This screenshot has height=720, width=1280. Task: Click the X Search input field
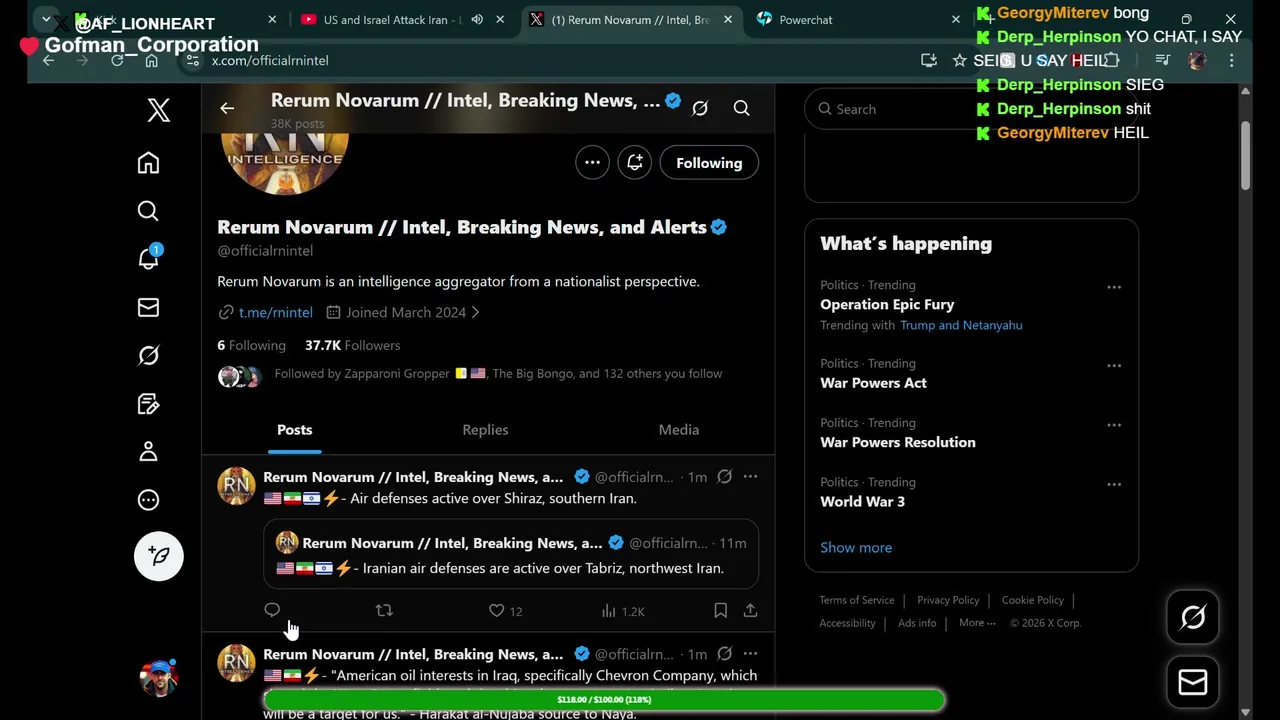coord(971,109)
